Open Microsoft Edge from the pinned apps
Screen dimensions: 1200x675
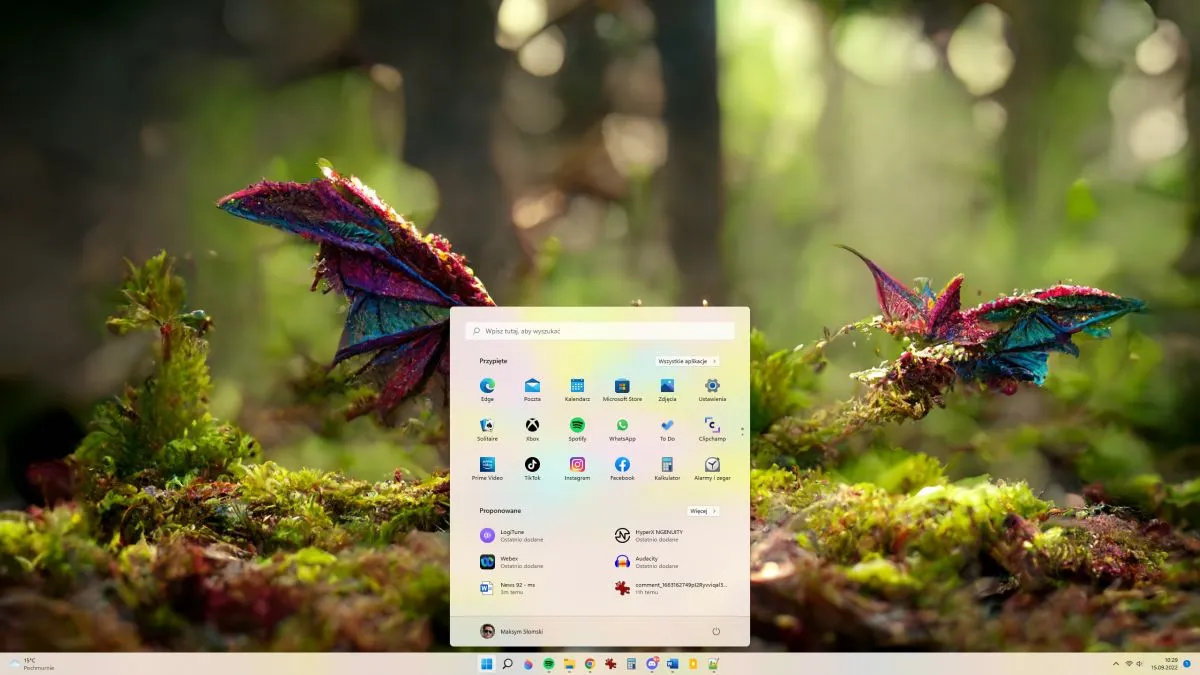486,387
